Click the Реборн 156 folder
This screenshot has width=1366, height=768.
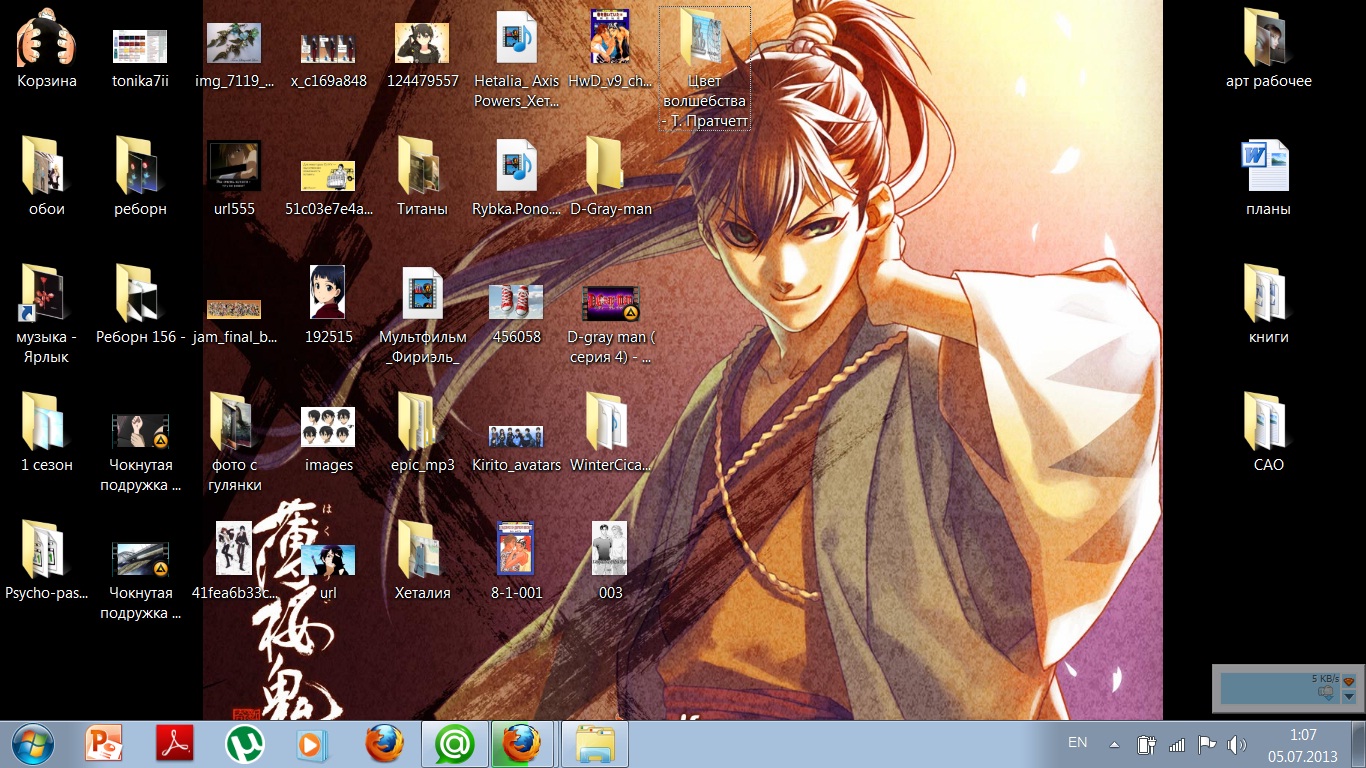tap(140, 306)
